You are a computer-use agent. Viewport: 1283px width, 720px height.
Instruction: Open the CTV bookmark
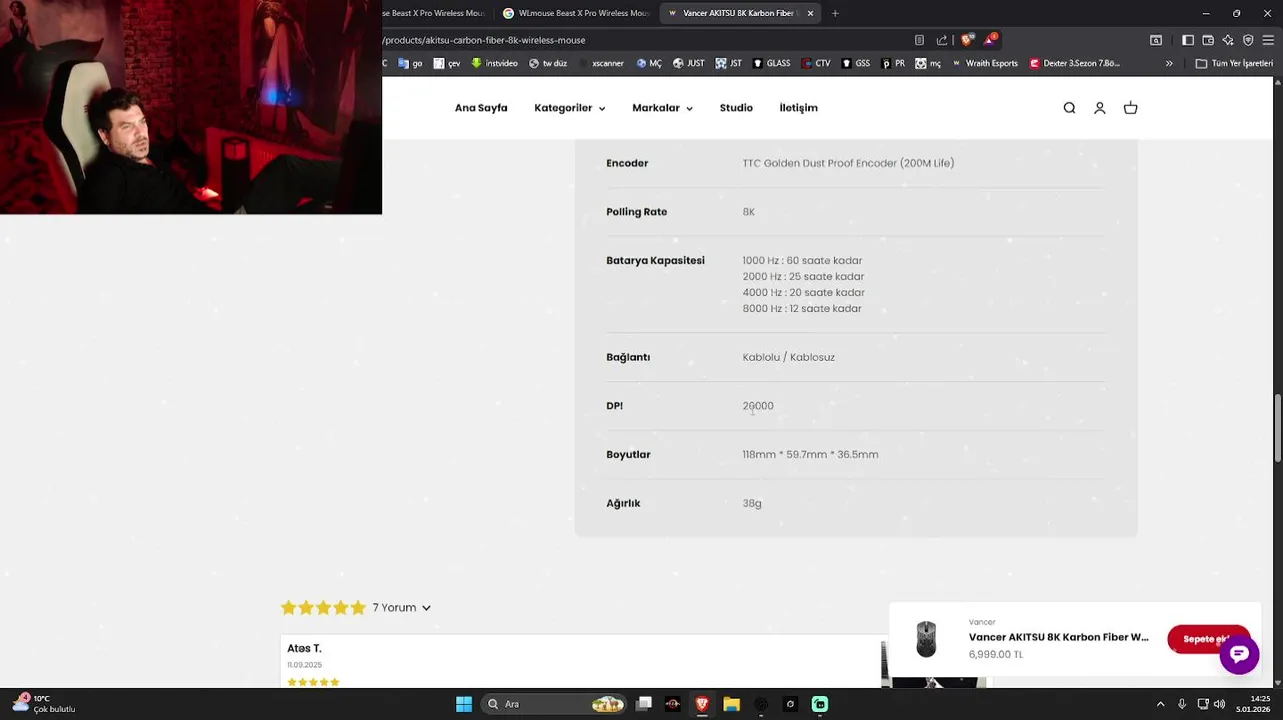pos(816,63)
